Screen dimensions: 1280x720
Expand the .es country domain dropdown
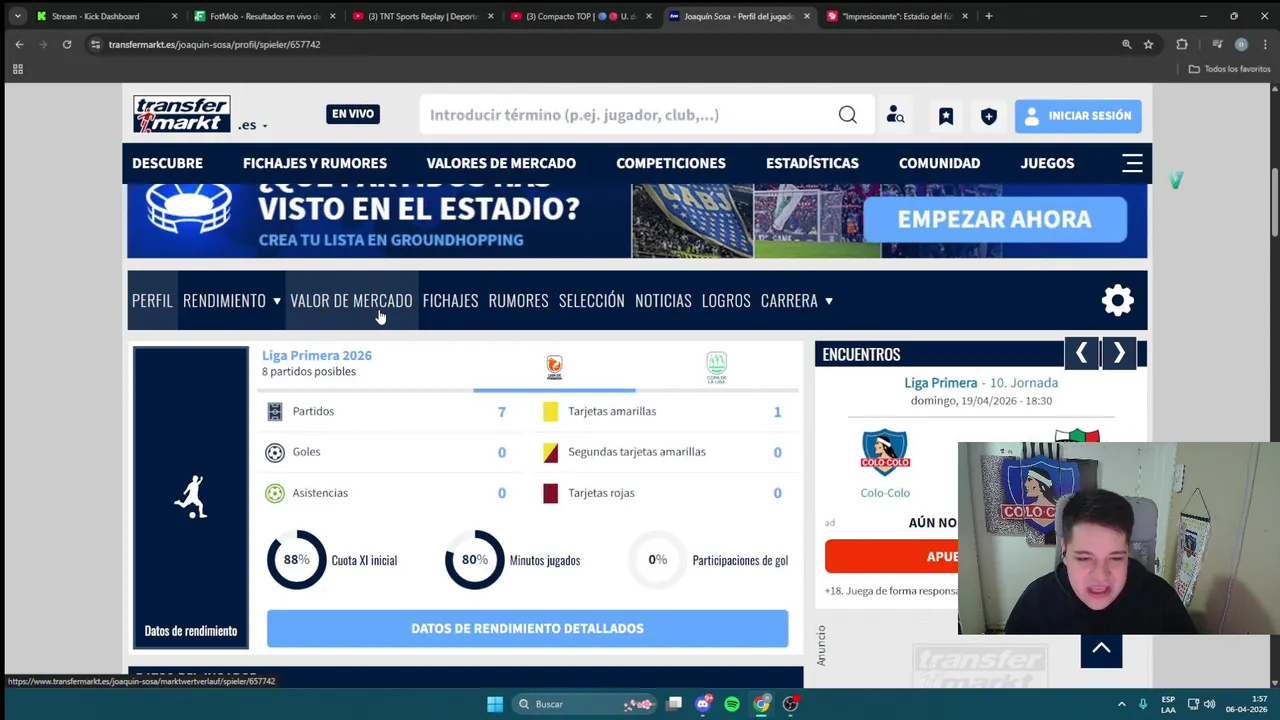pos(252,126)
